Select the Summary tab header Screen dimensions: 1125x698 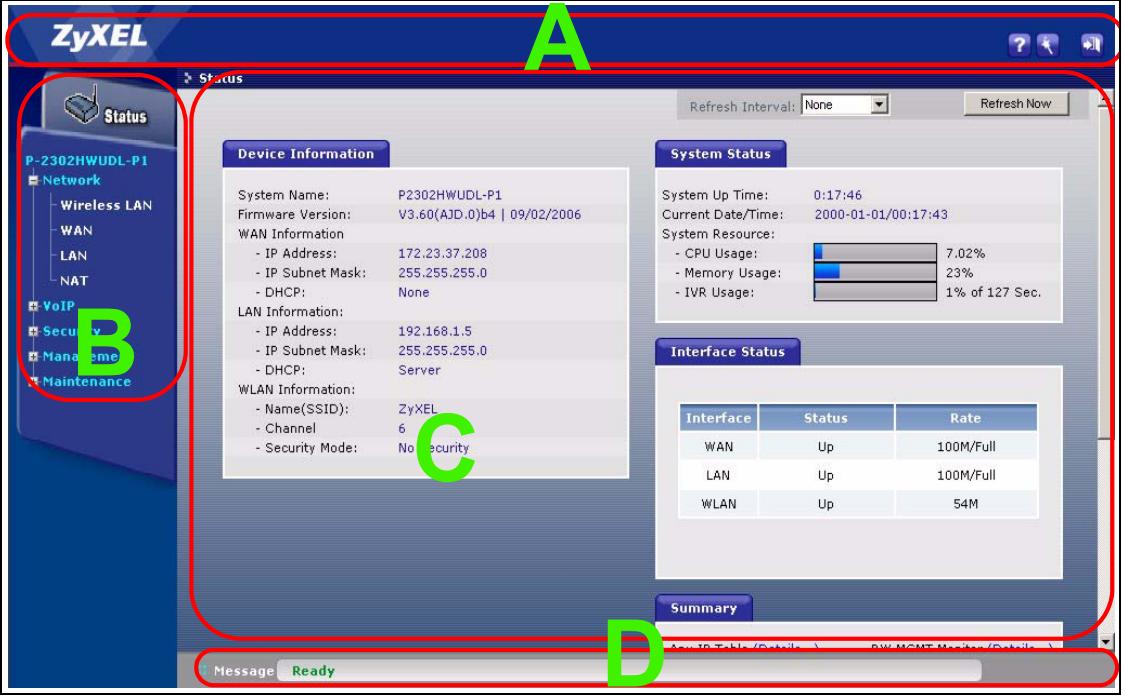point(704,608)
